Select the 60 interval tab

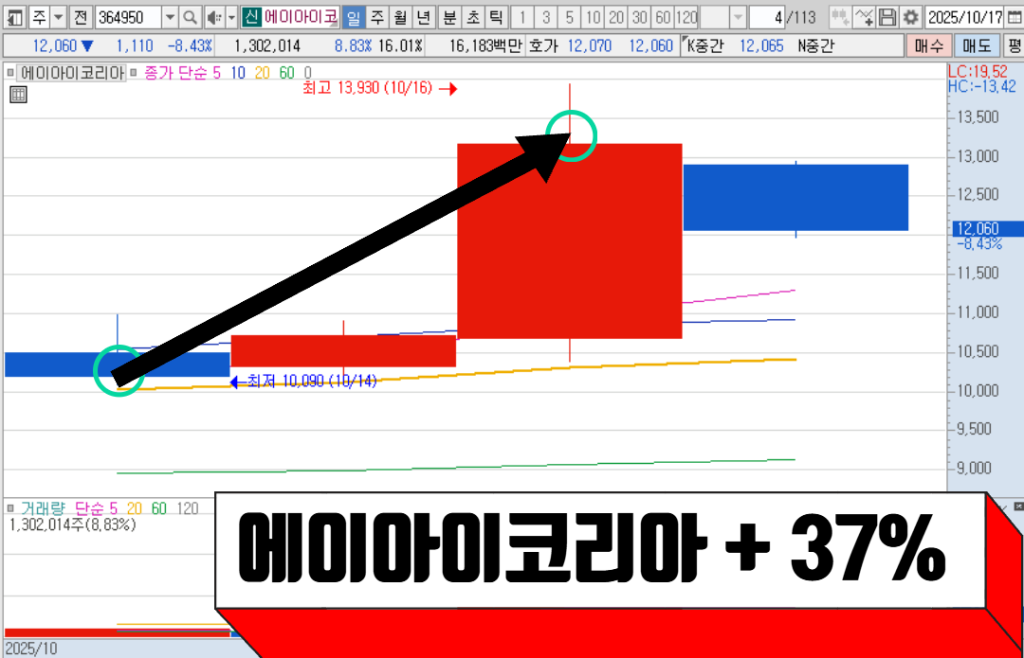click(x=662, y=18)
